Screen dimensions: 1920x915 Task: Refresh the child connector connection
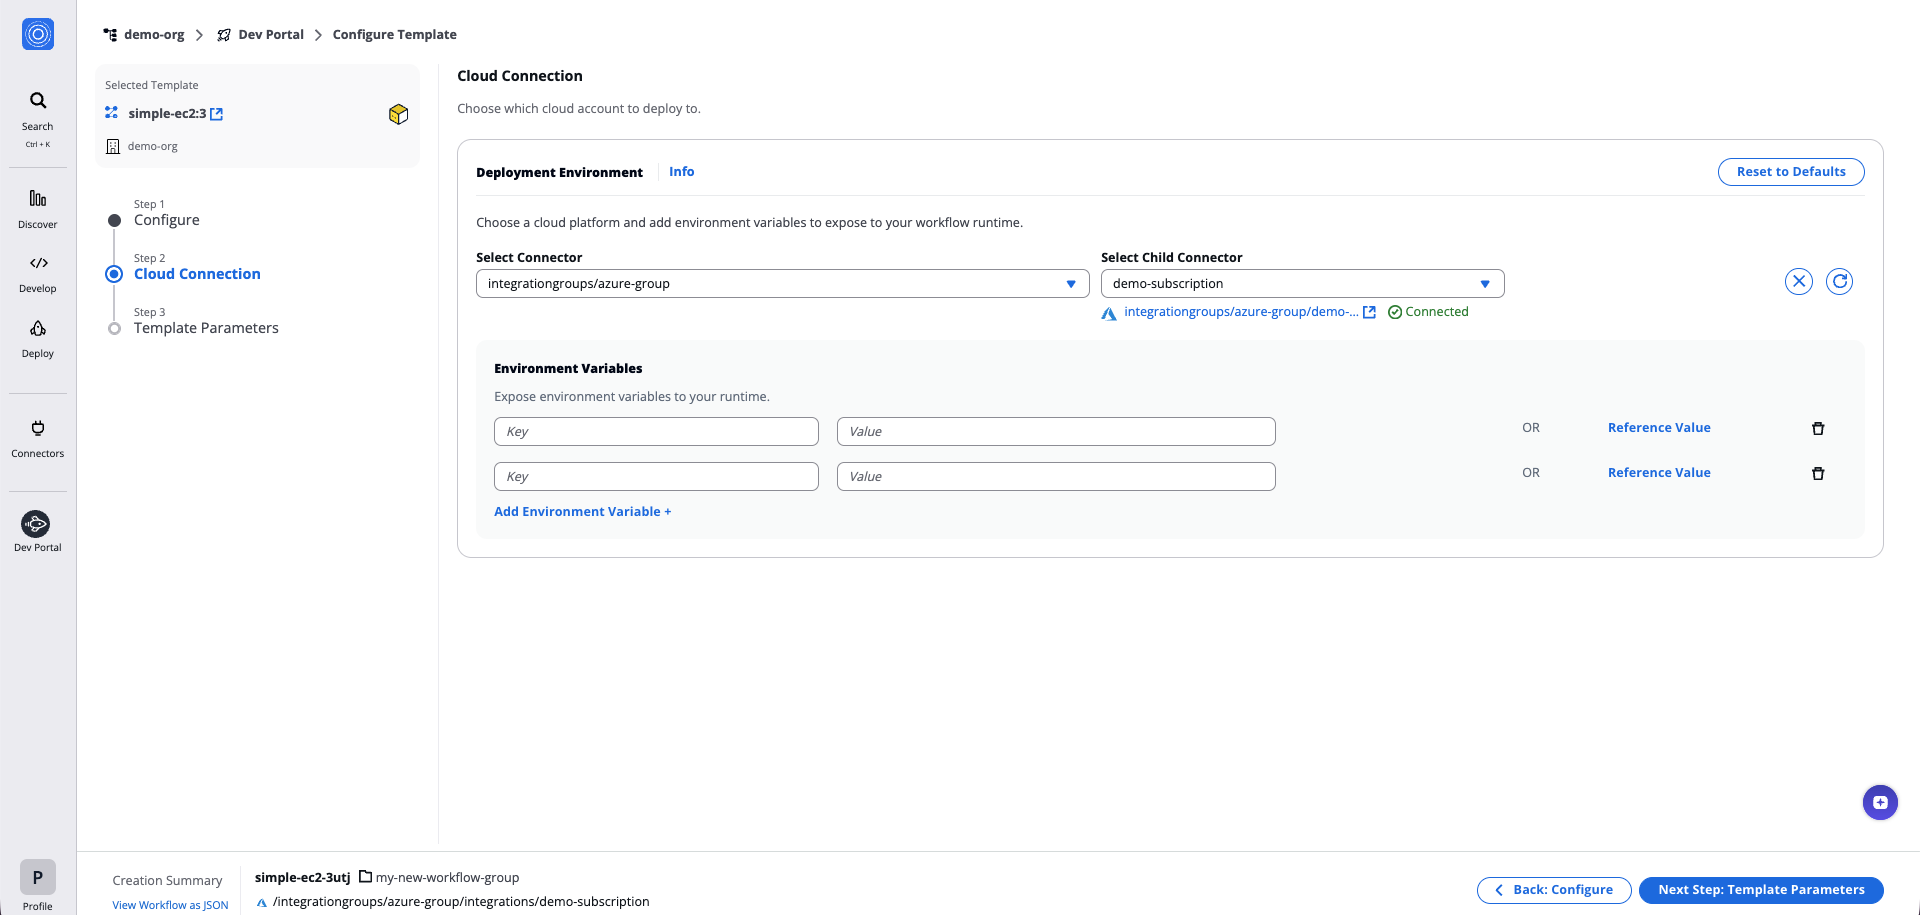[1841, 281]
